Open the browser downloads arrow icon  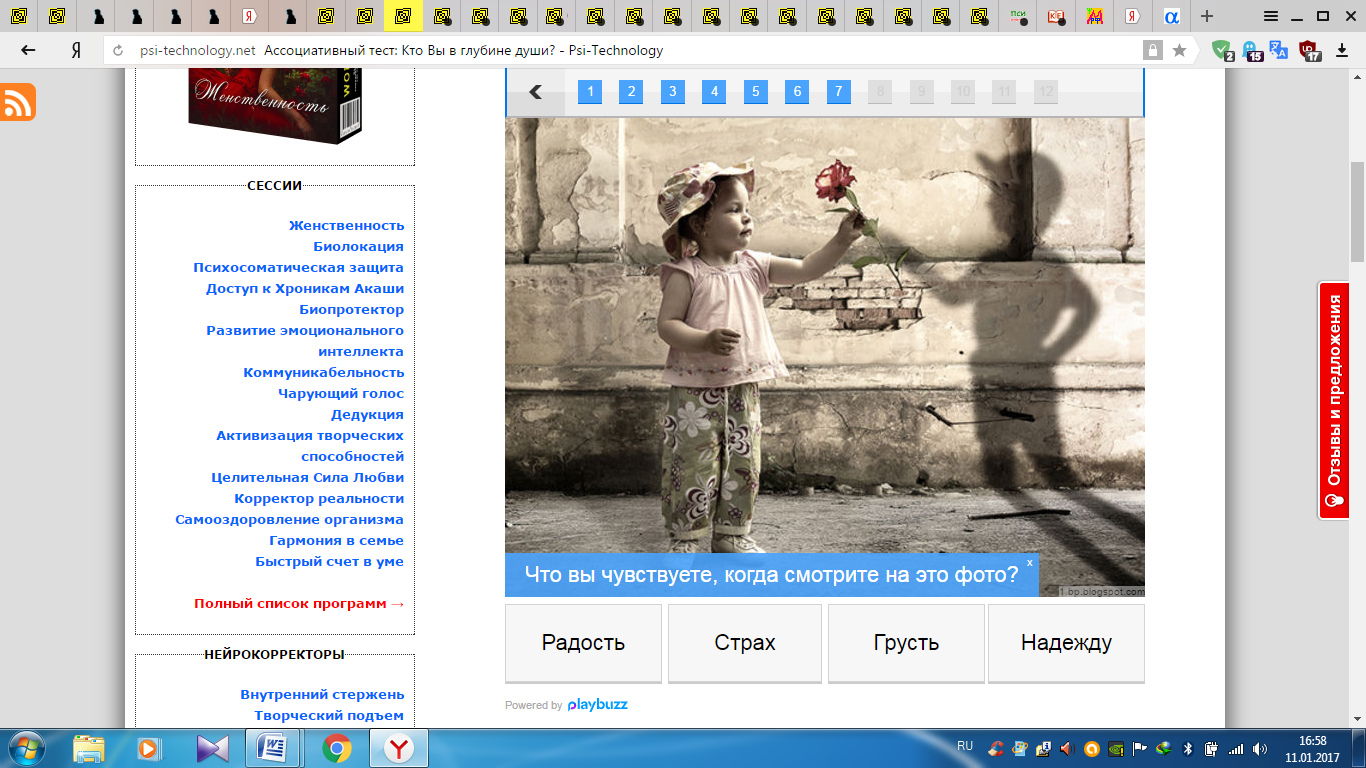[1342, 50]
